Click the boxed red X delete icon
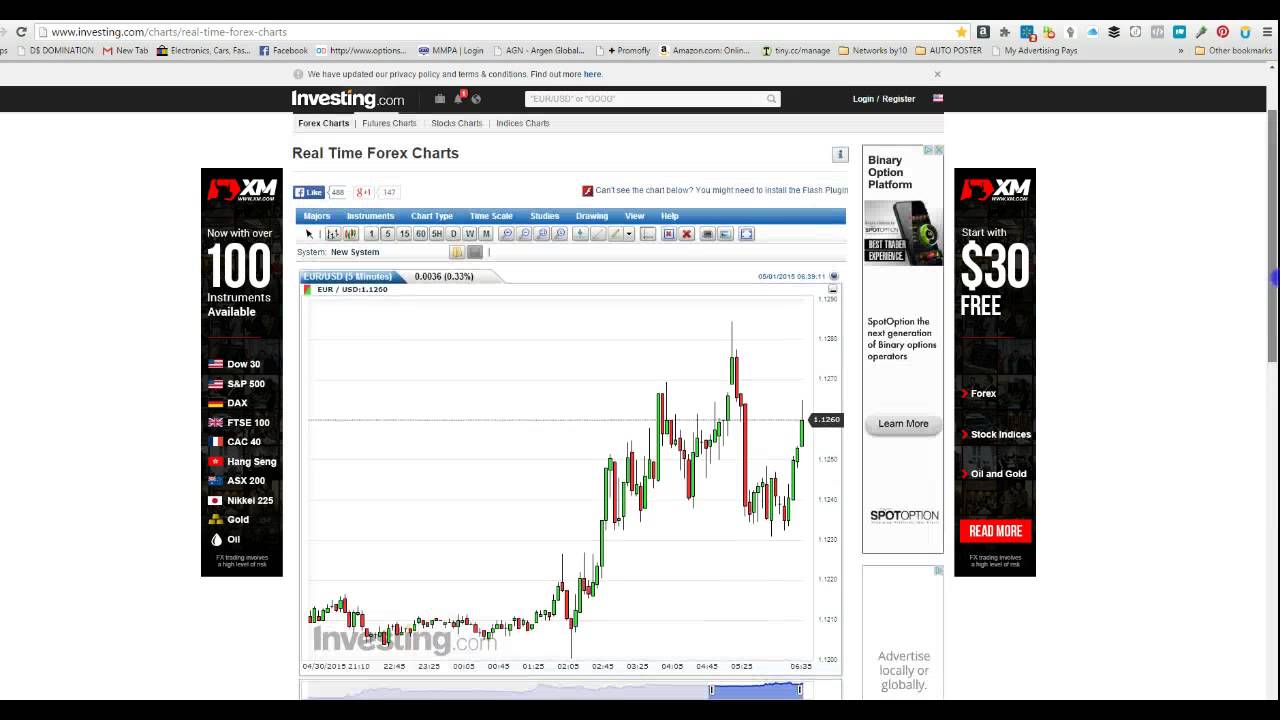This screenshot has width=1280, height=720. coord(669,234)
